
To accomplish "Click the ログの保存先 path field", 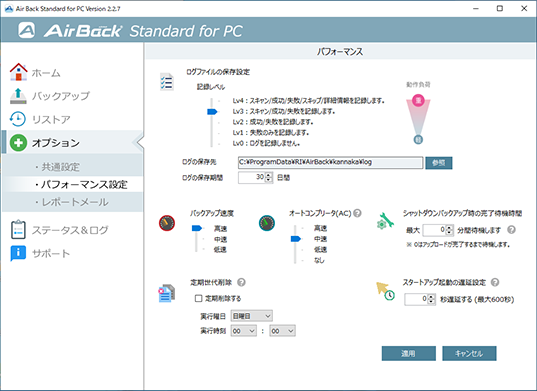I will point(330,162).
